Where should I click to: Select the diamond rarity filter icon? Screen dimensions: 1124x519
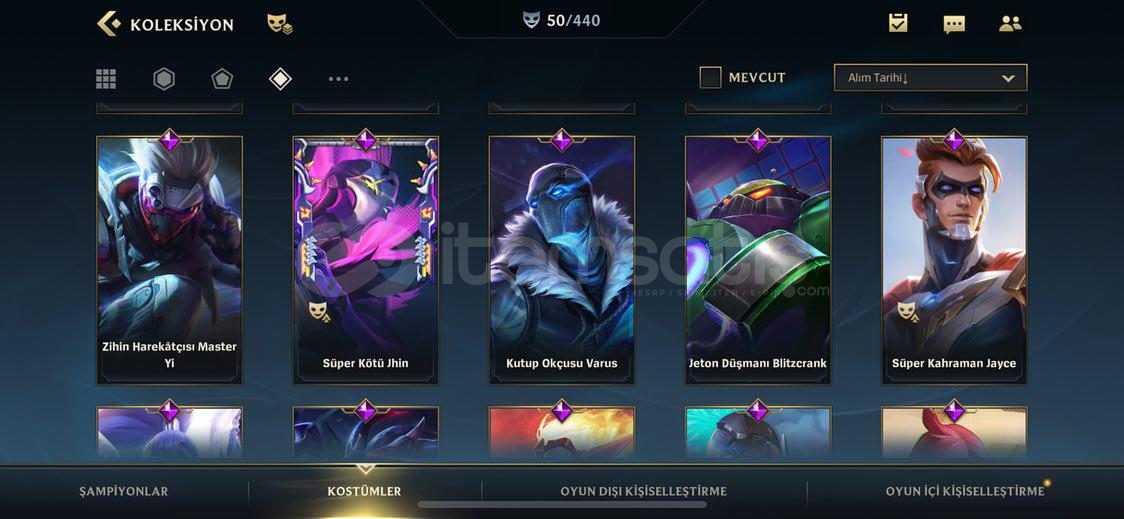pos(280,79)
